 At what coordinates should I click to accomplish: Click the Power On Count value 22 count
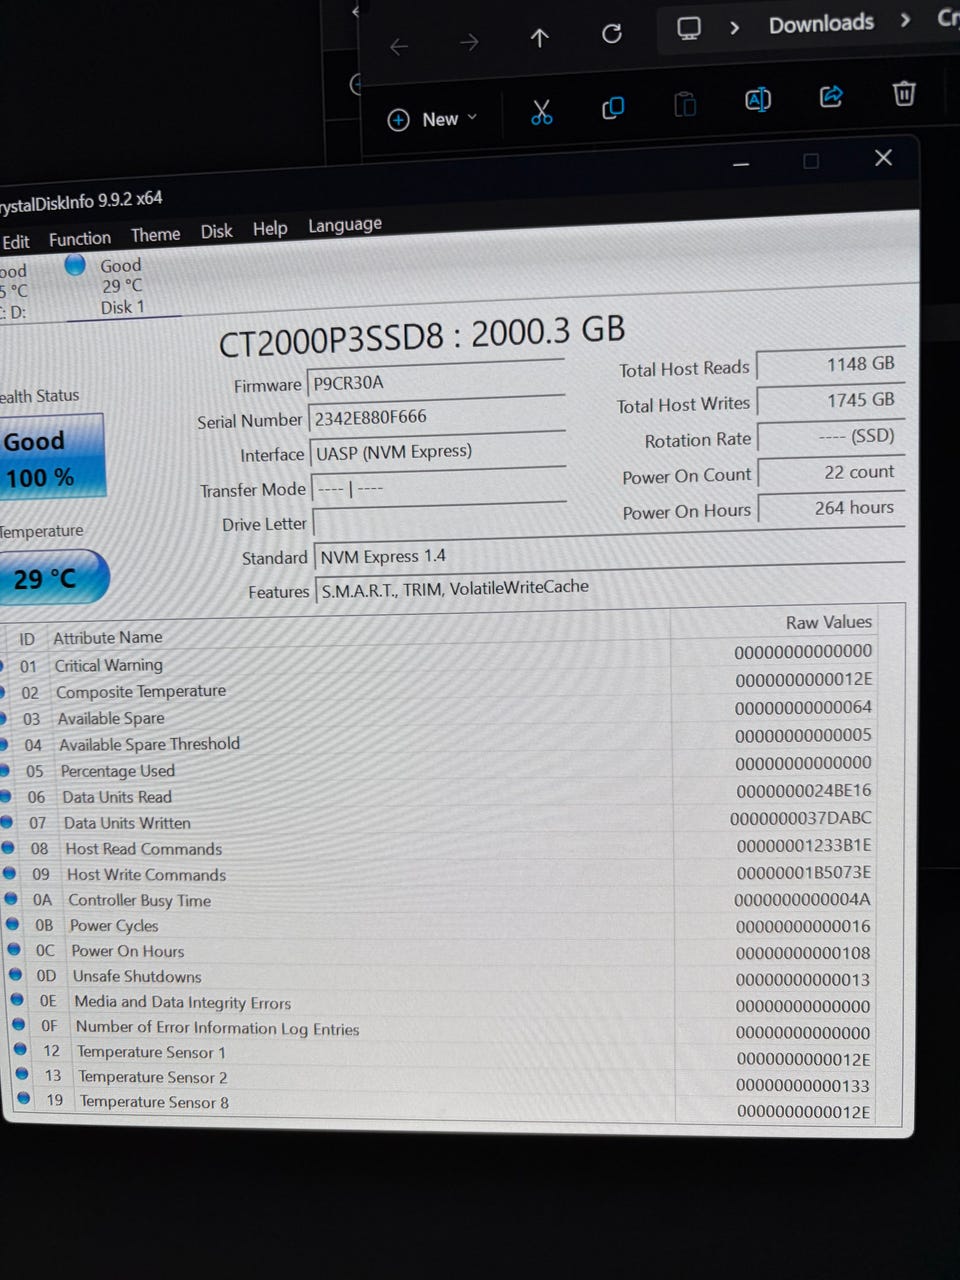coord(831,472)
